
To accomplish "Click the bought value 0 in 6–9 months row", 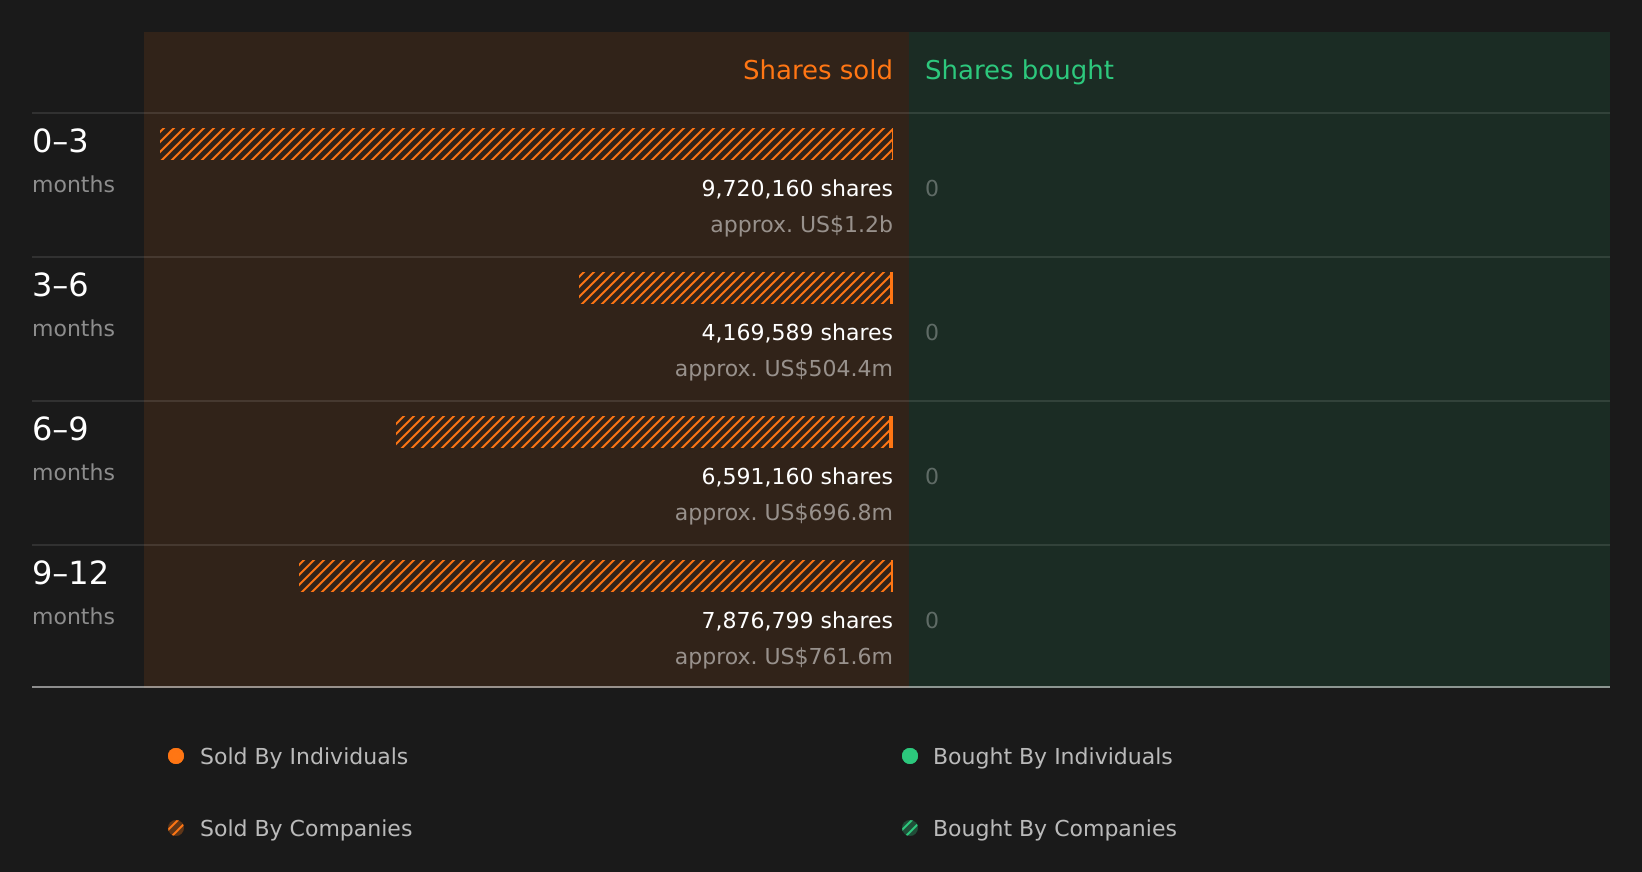I will click(x=932, y=476).
